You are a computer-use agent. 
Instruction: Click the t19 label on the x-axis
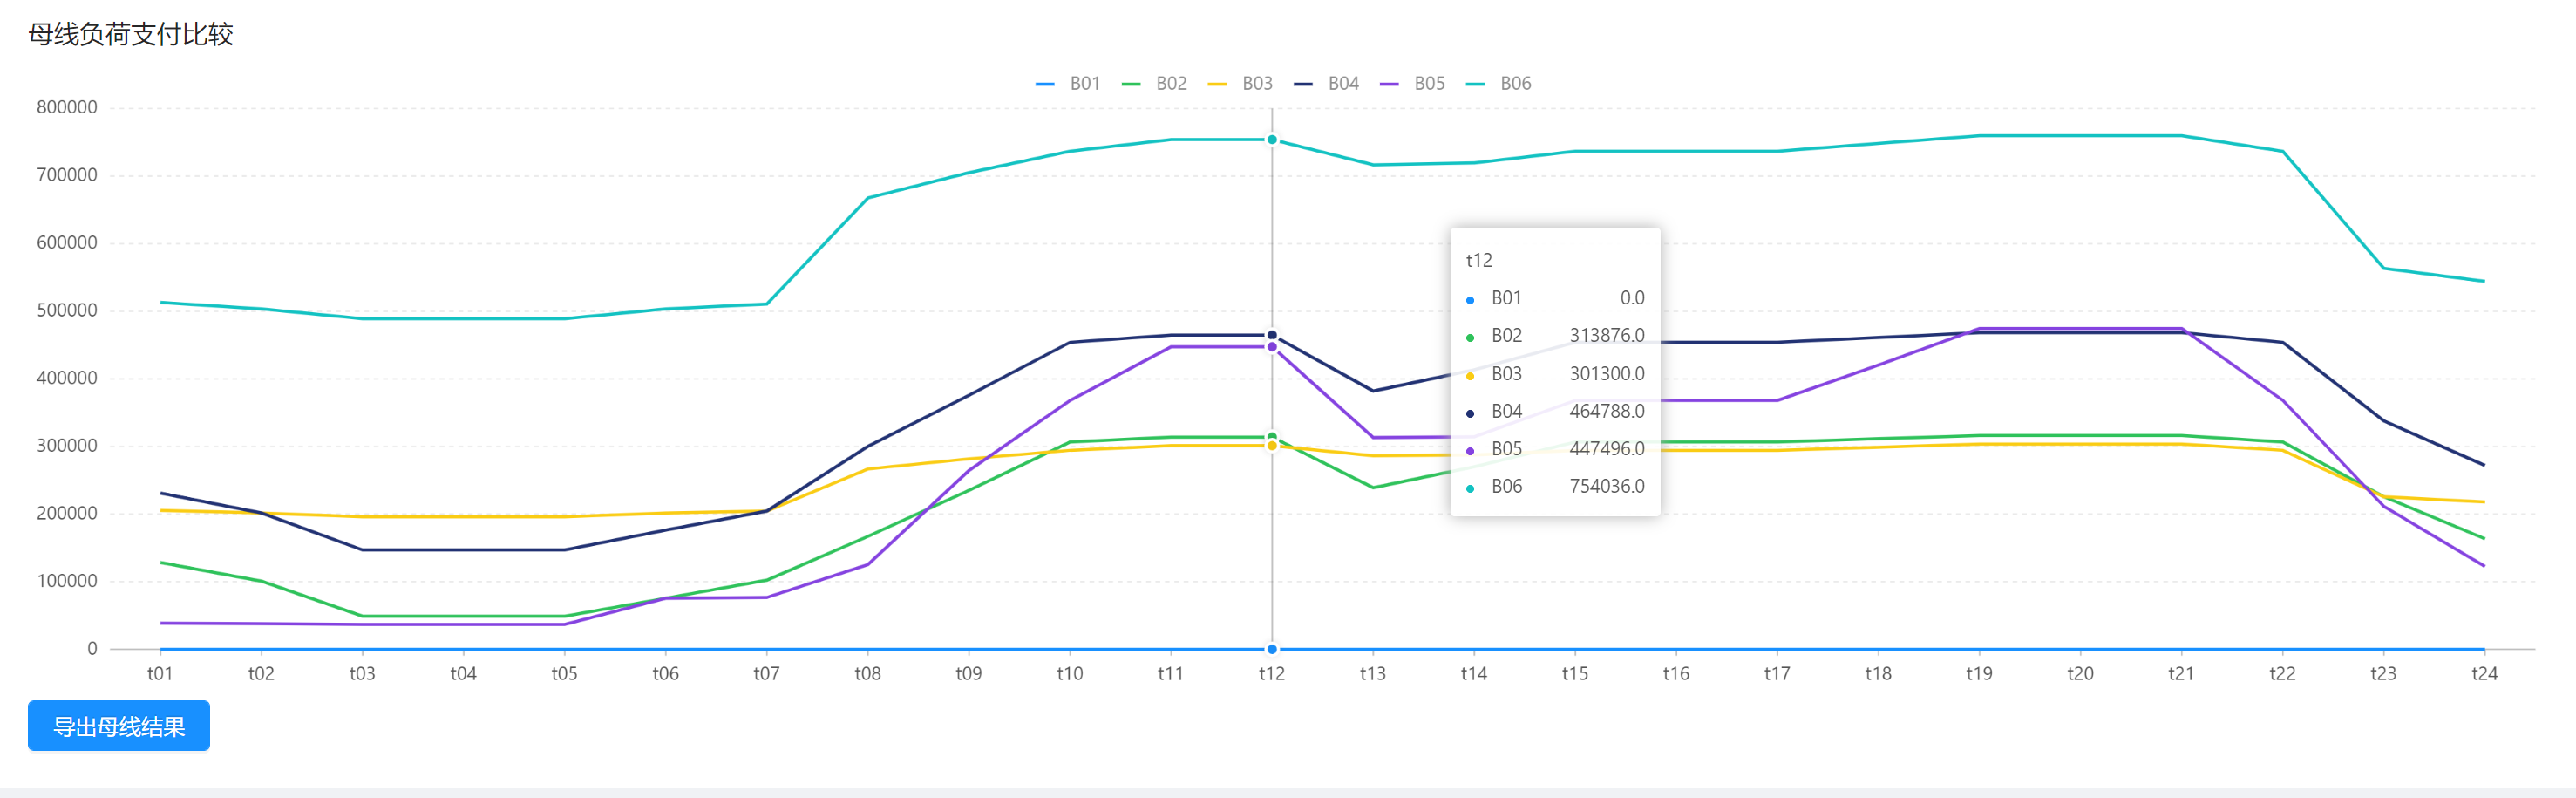(x=1979, y=674)
